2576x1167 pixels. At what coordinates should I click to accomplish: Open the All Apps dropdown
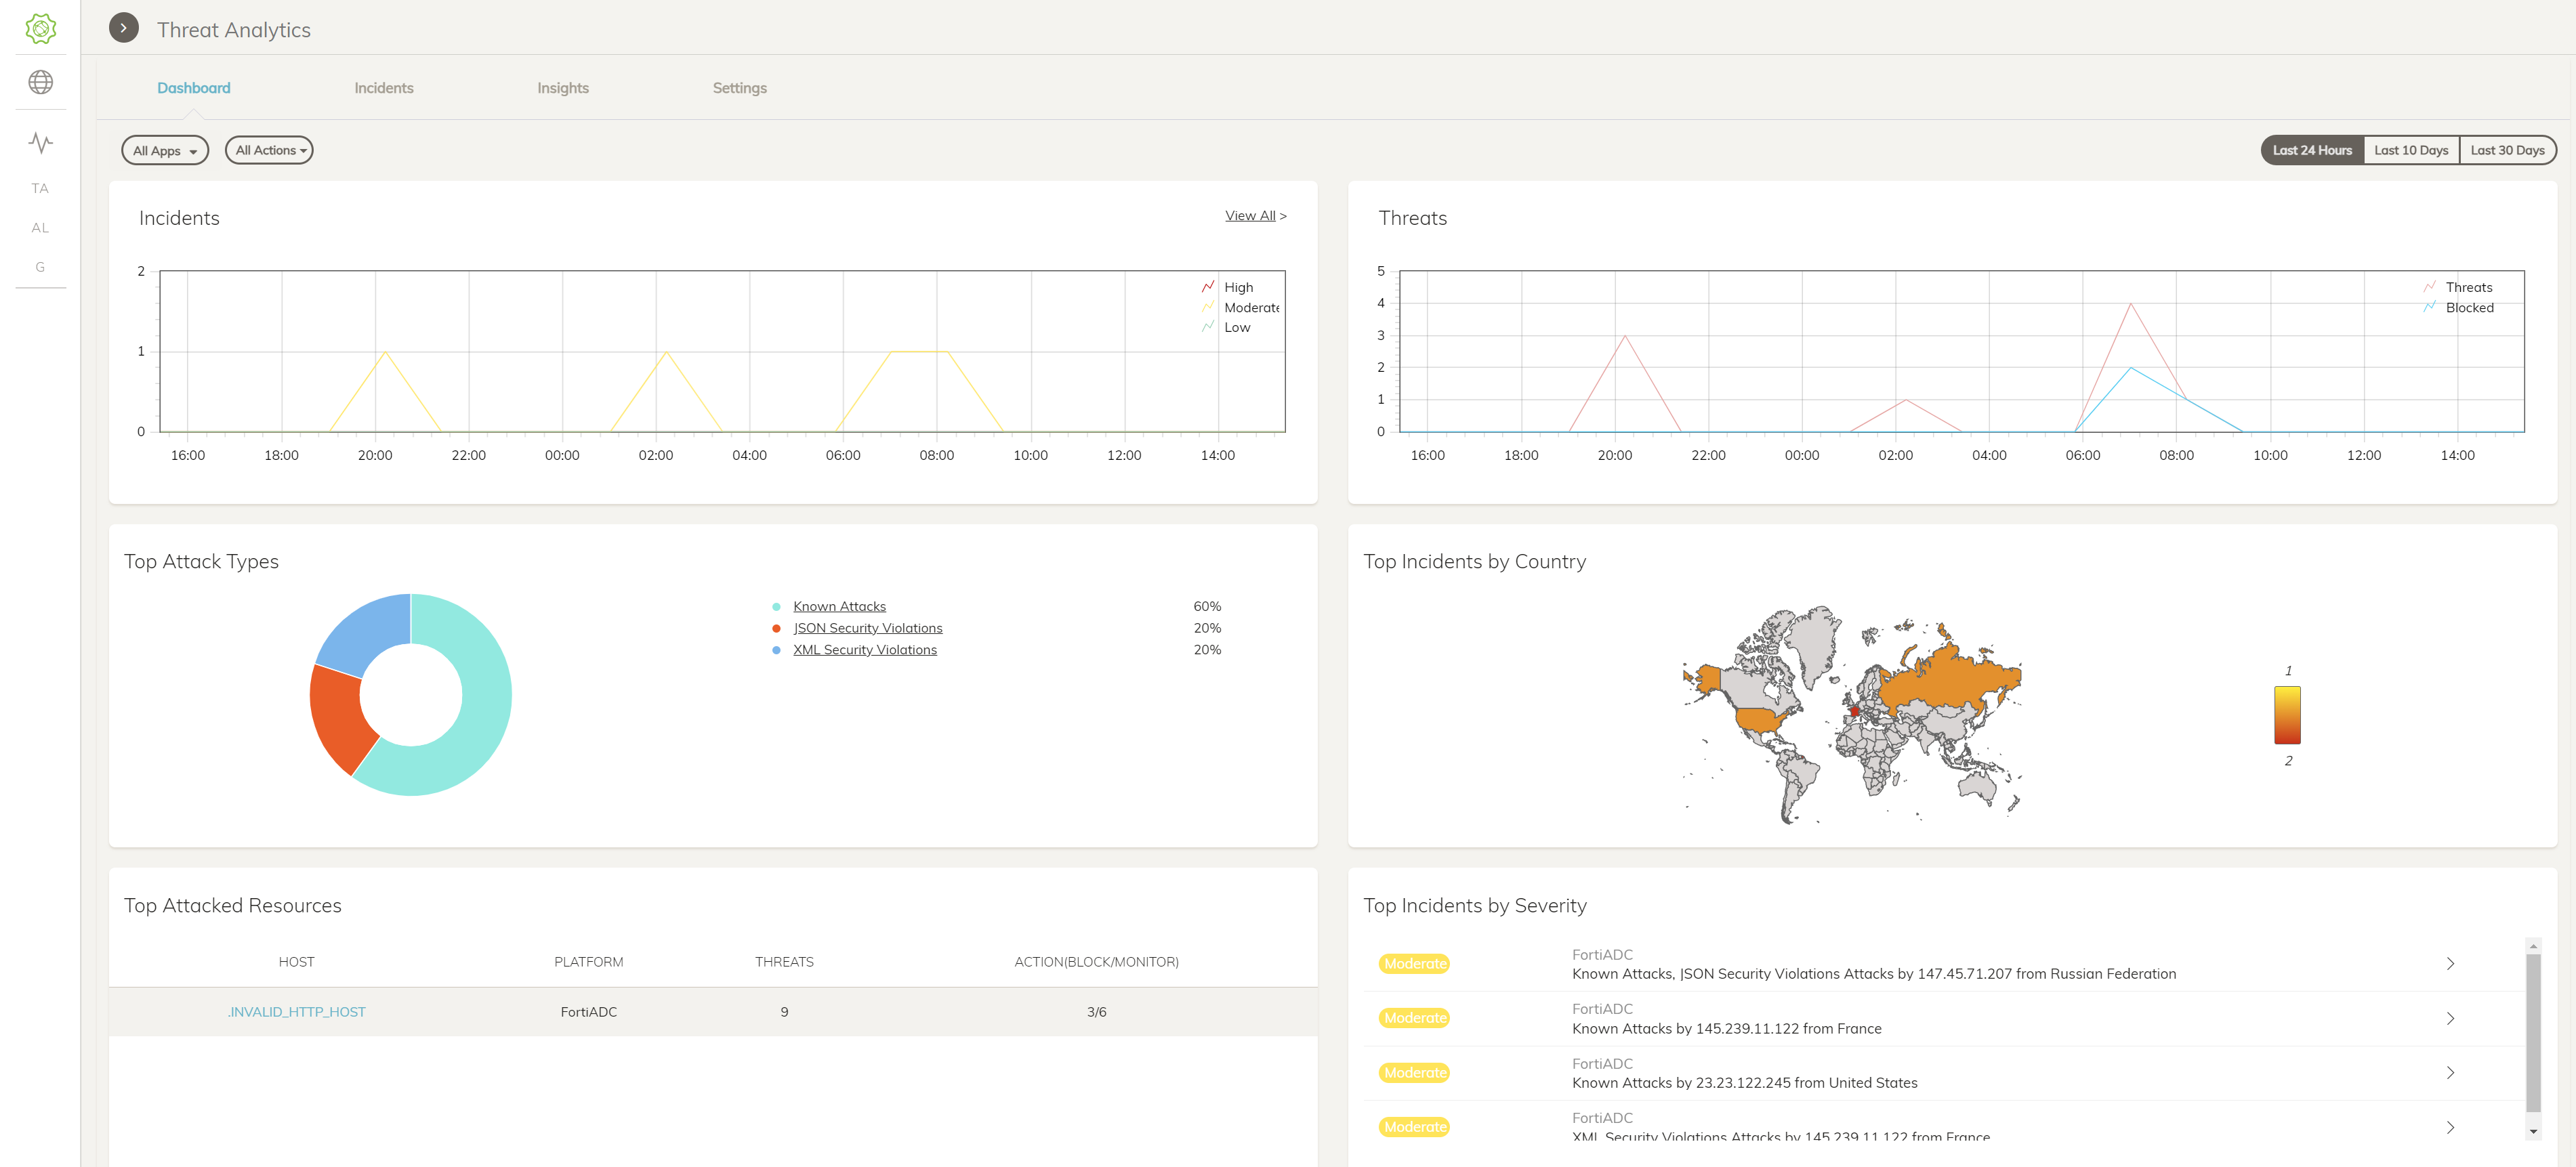165,150
